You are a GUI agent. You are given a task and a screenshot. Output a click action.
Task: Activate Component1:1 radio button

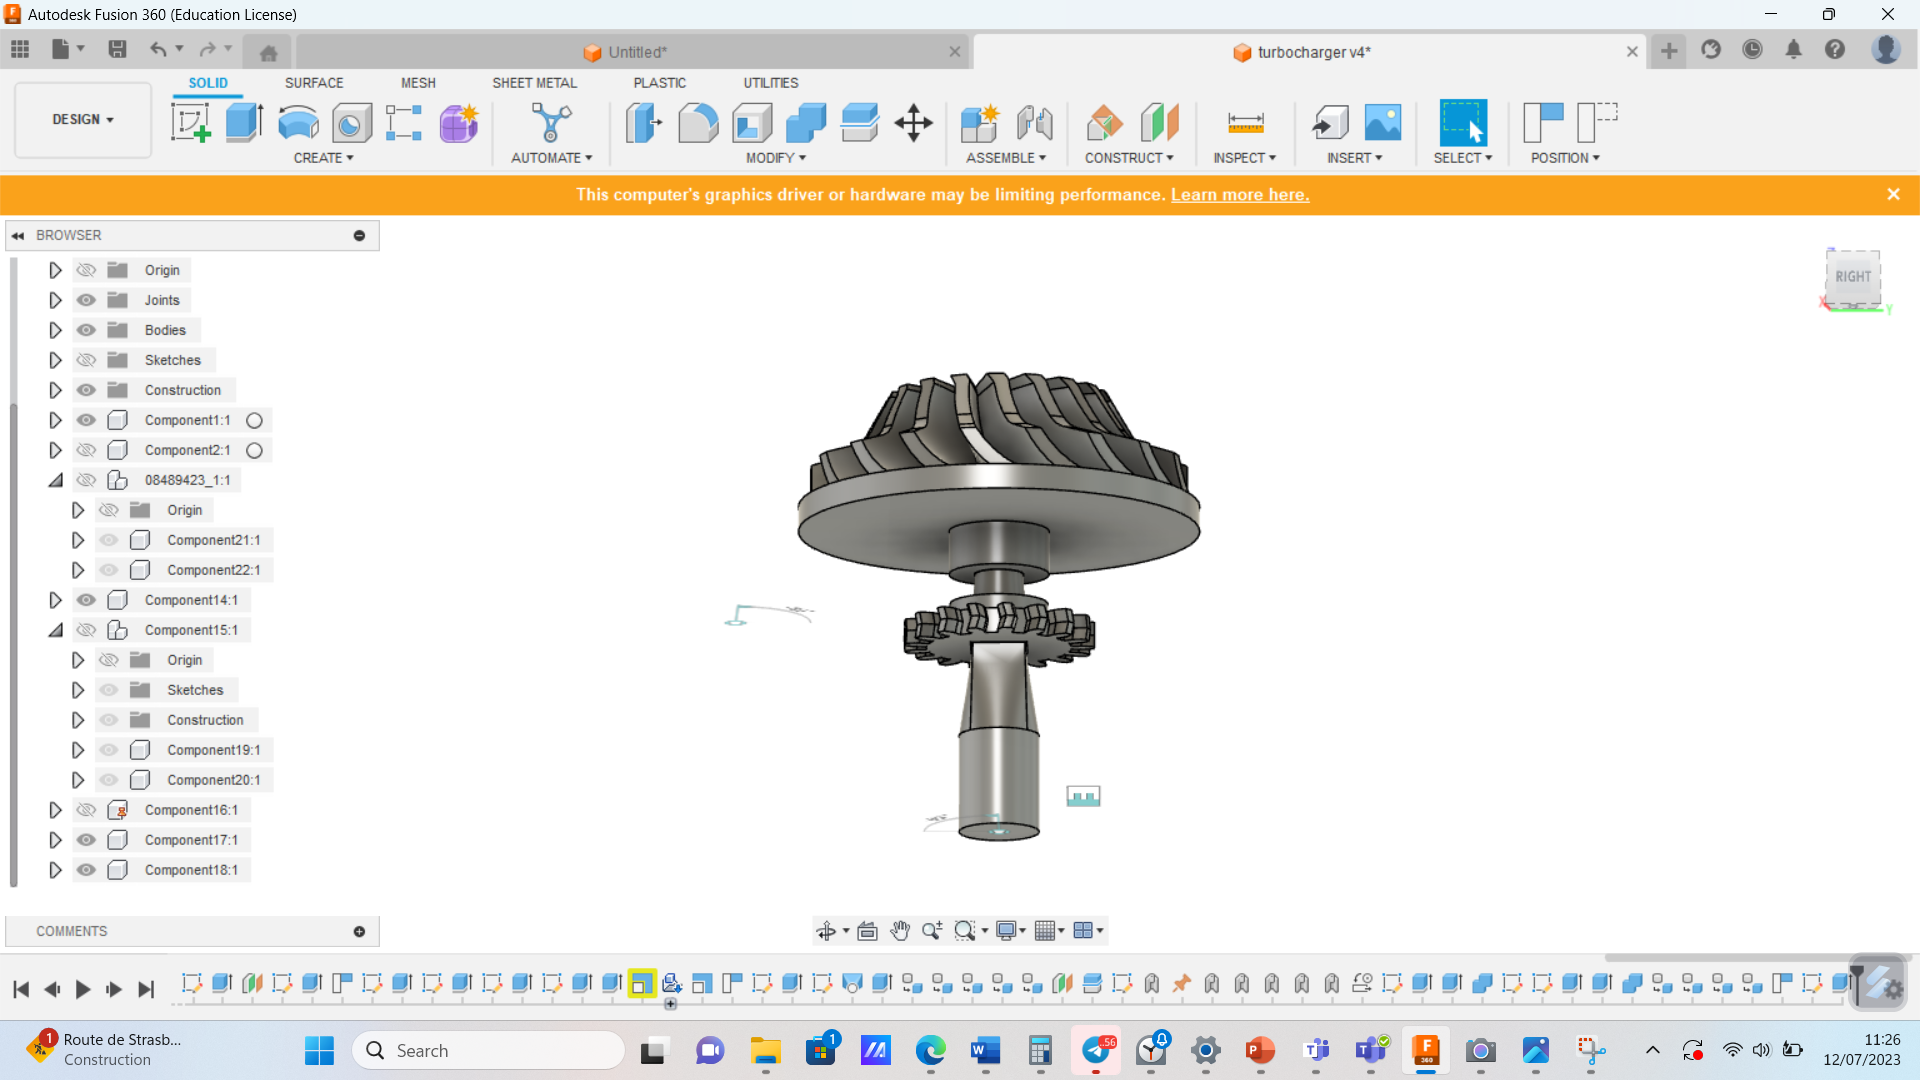pos(255,421)
